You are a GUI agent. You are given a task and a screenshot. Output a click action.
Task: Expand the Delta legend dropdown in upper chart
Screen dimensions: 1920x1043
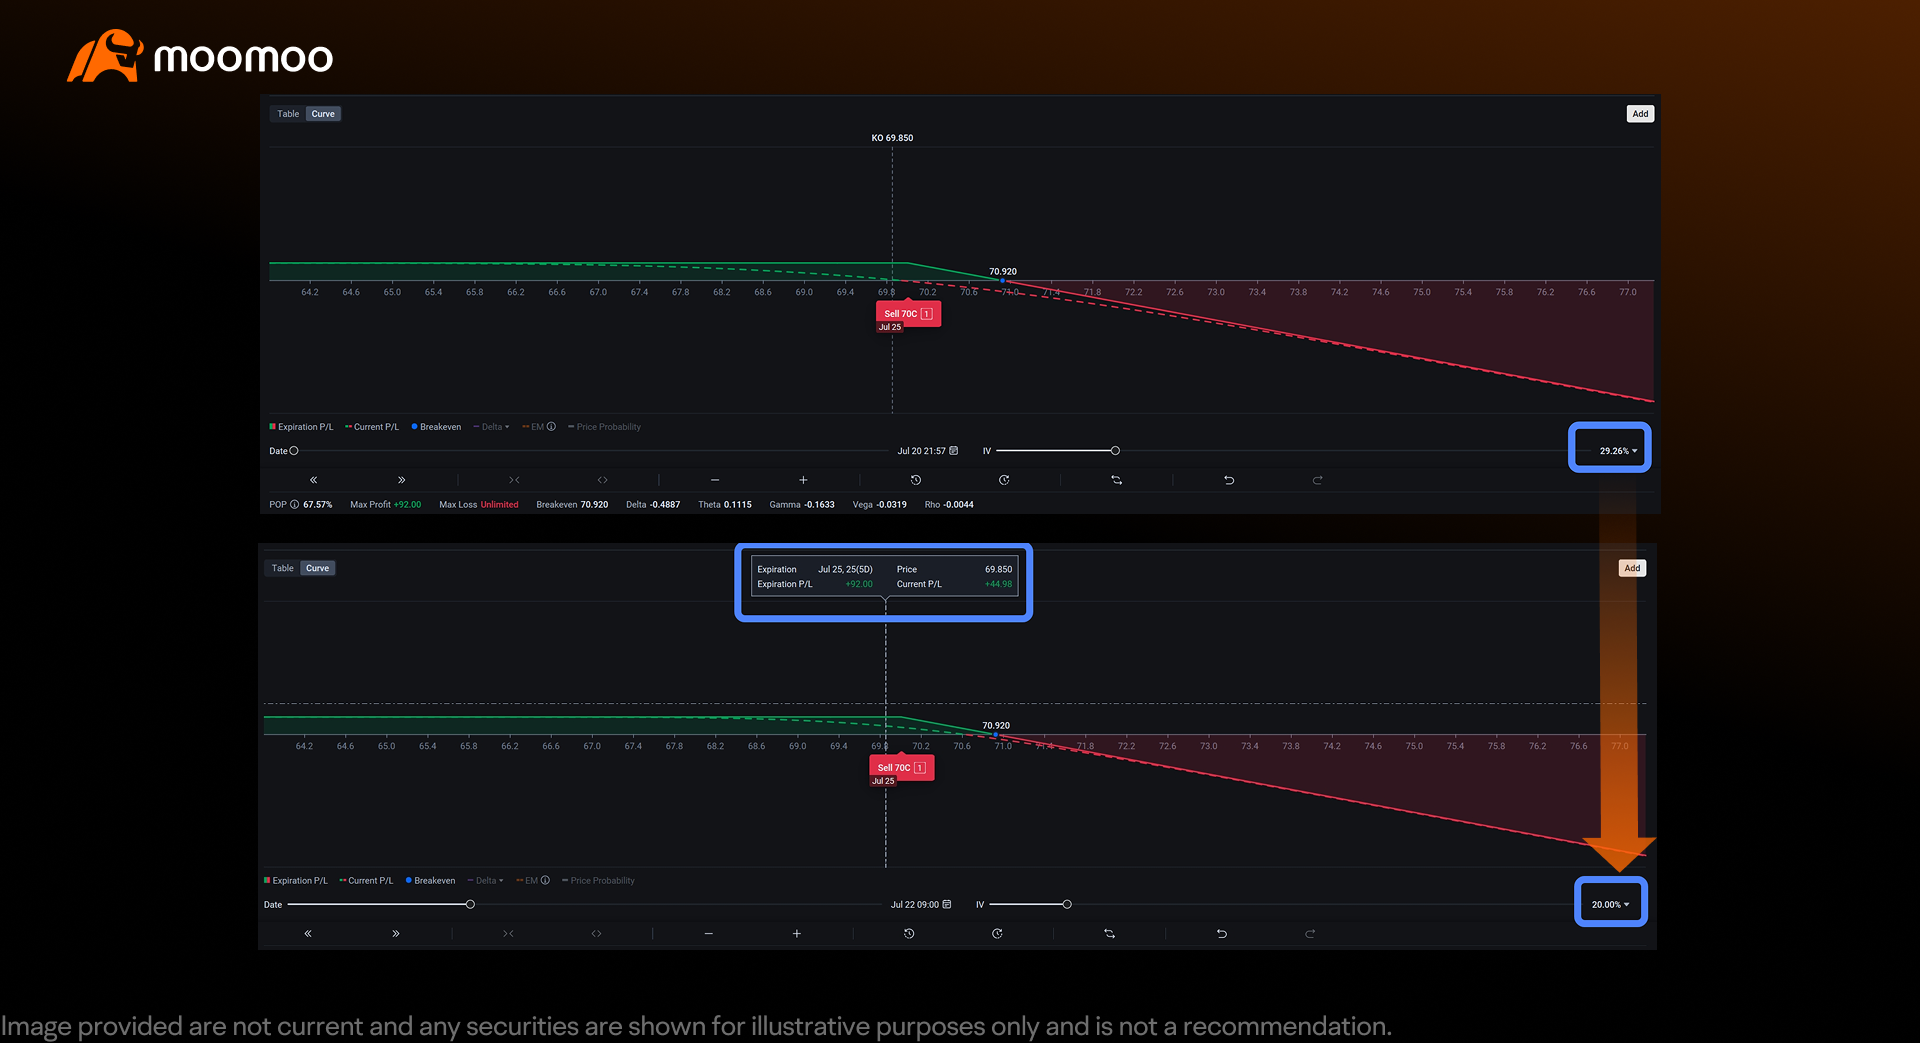491,427
